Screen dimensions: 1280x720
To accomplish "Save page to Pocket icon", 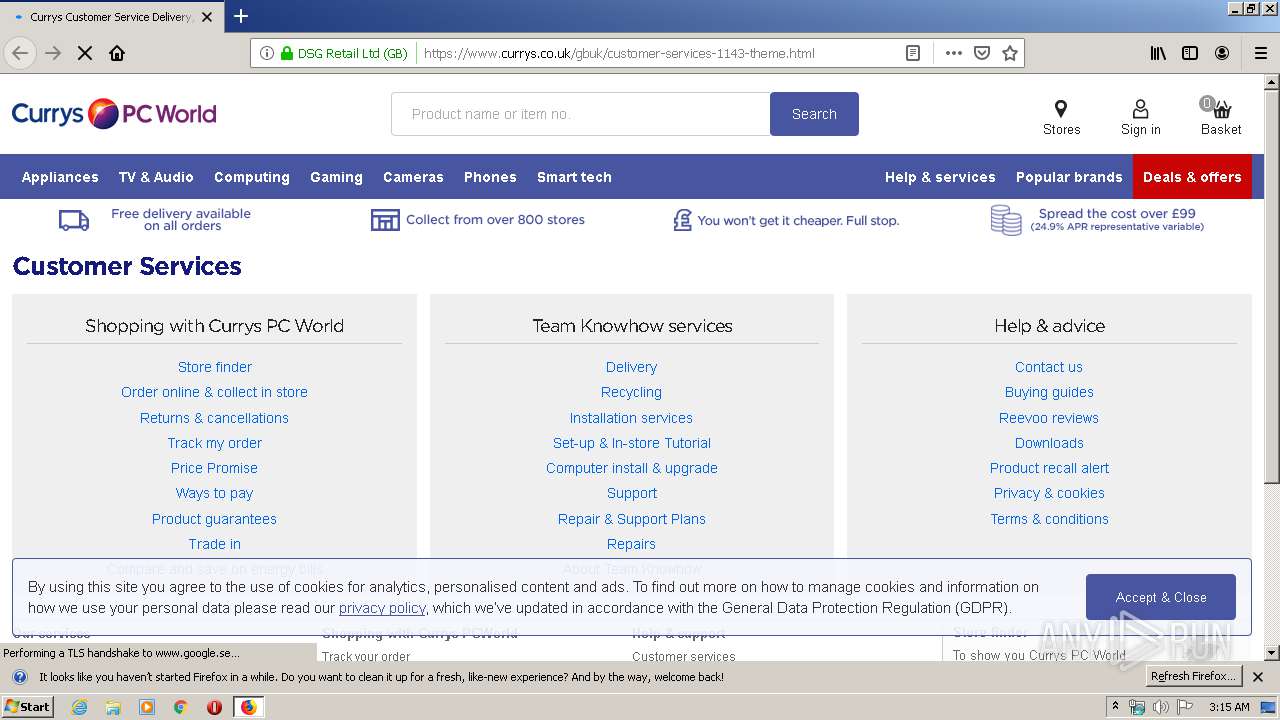I will (x=982, y=53).
